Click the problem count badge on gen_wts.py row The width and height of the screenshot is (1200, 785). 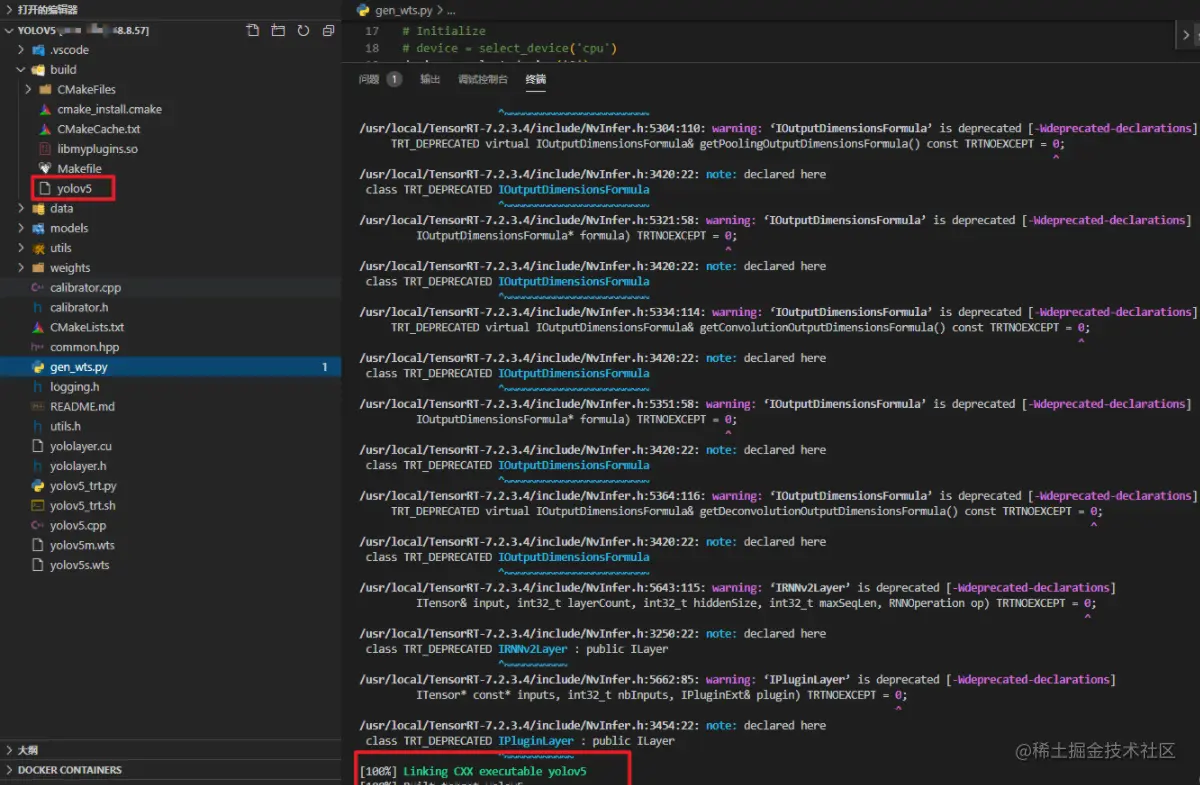tap(325, 367)
